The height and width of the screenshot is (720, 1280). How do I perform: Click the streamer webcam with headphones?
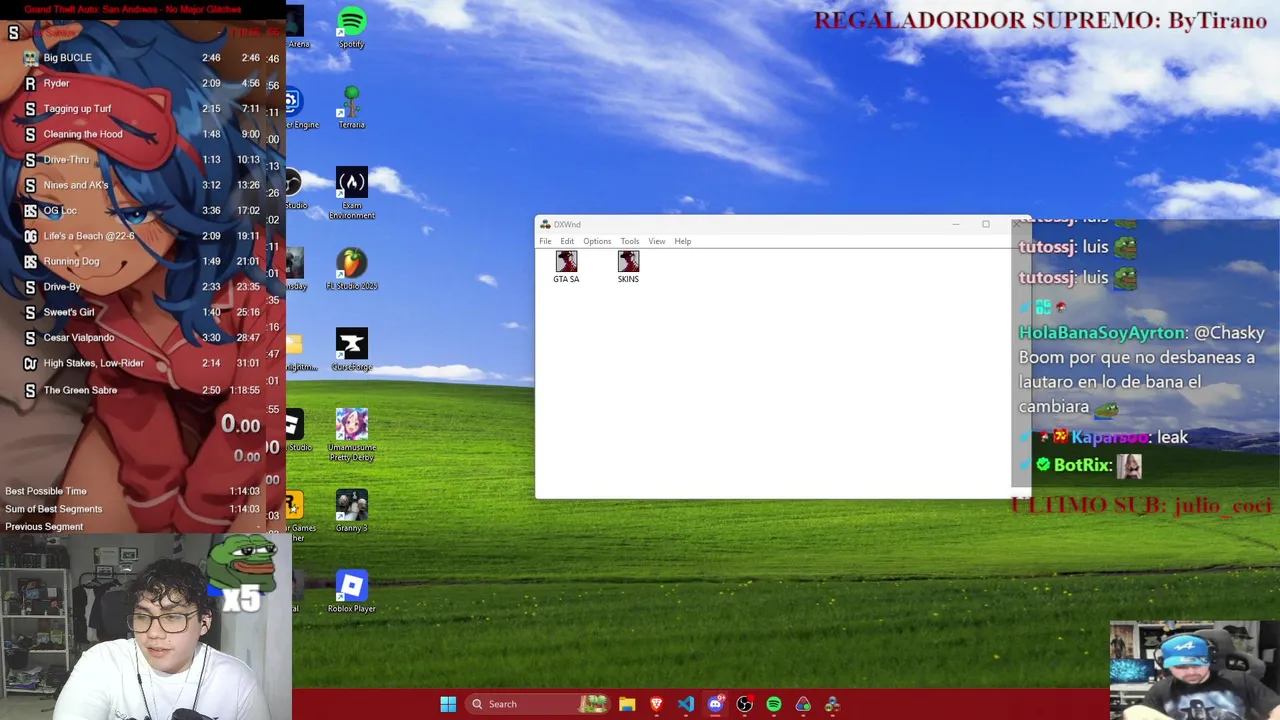coord(146,628)
